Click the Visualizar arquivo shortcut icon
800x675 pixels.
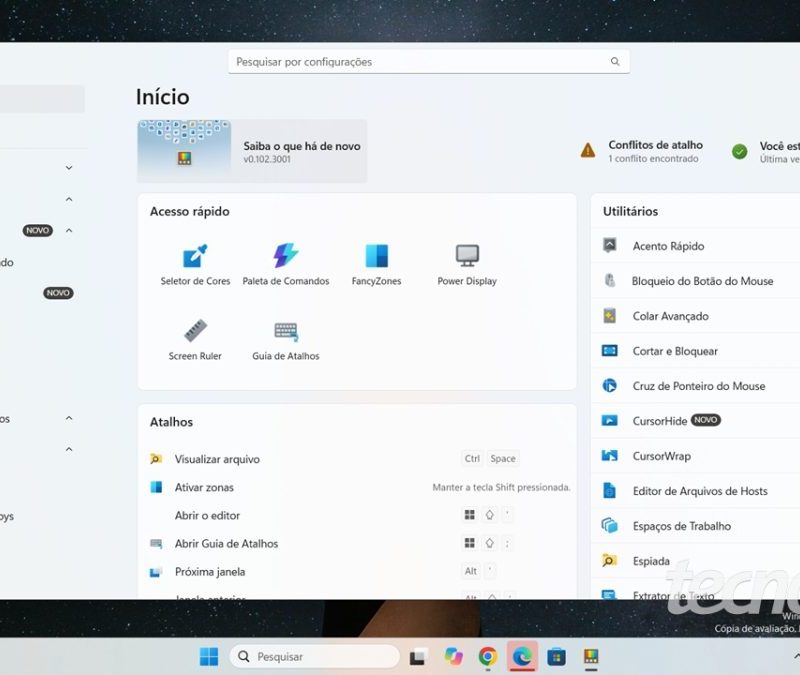point(156,459)
